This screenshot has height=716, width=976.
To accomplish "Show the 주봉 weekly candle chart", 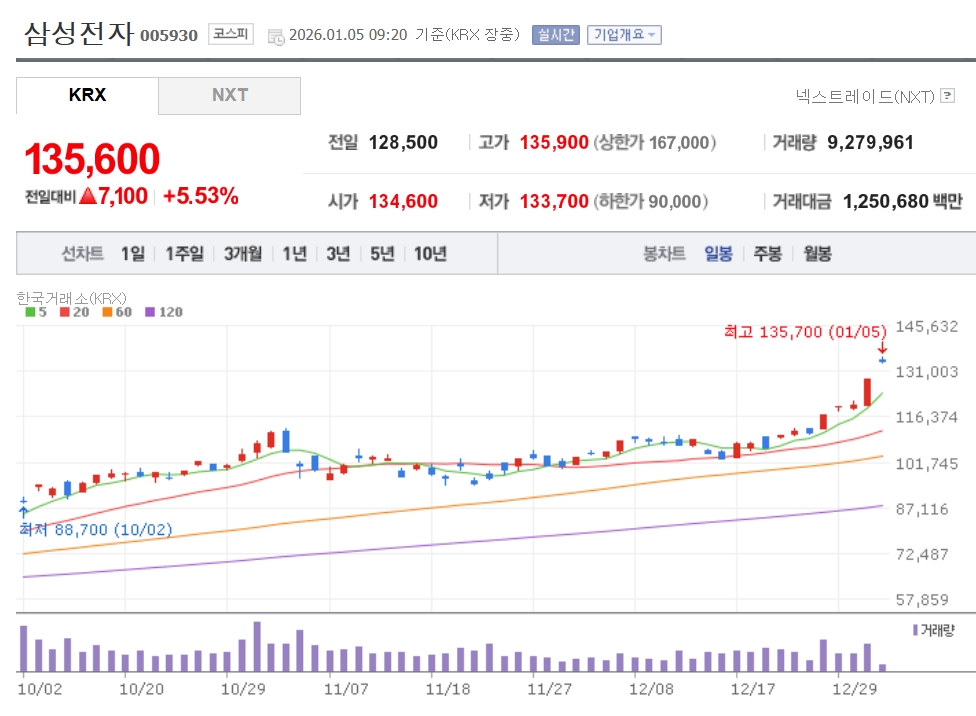I will pos(767,254).
